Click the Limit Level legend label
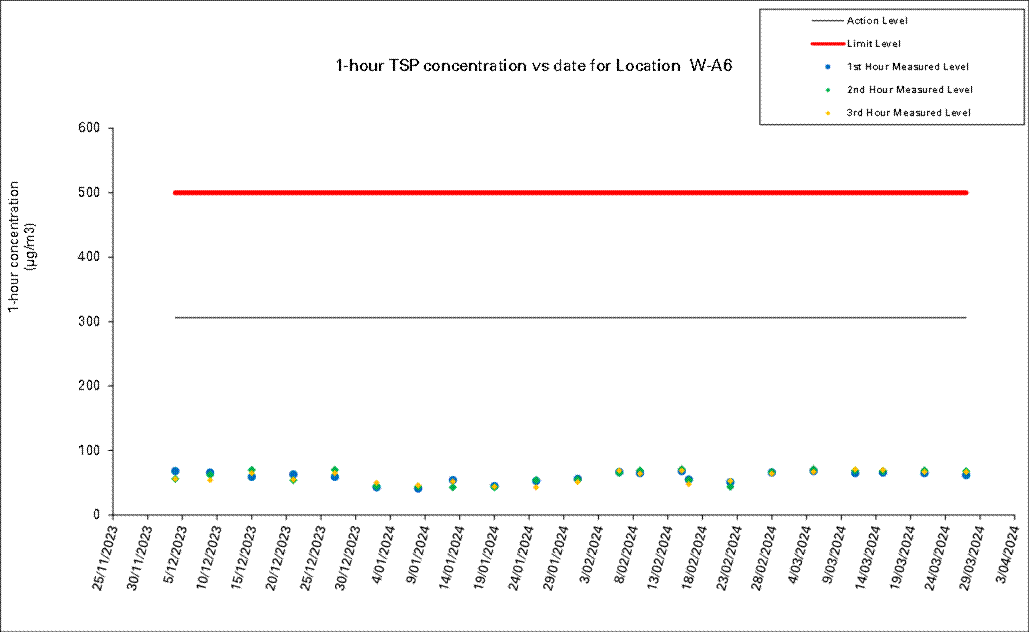Image resolution: width=1030 pixels, height=633 pixels. click(x=874, y=43)
